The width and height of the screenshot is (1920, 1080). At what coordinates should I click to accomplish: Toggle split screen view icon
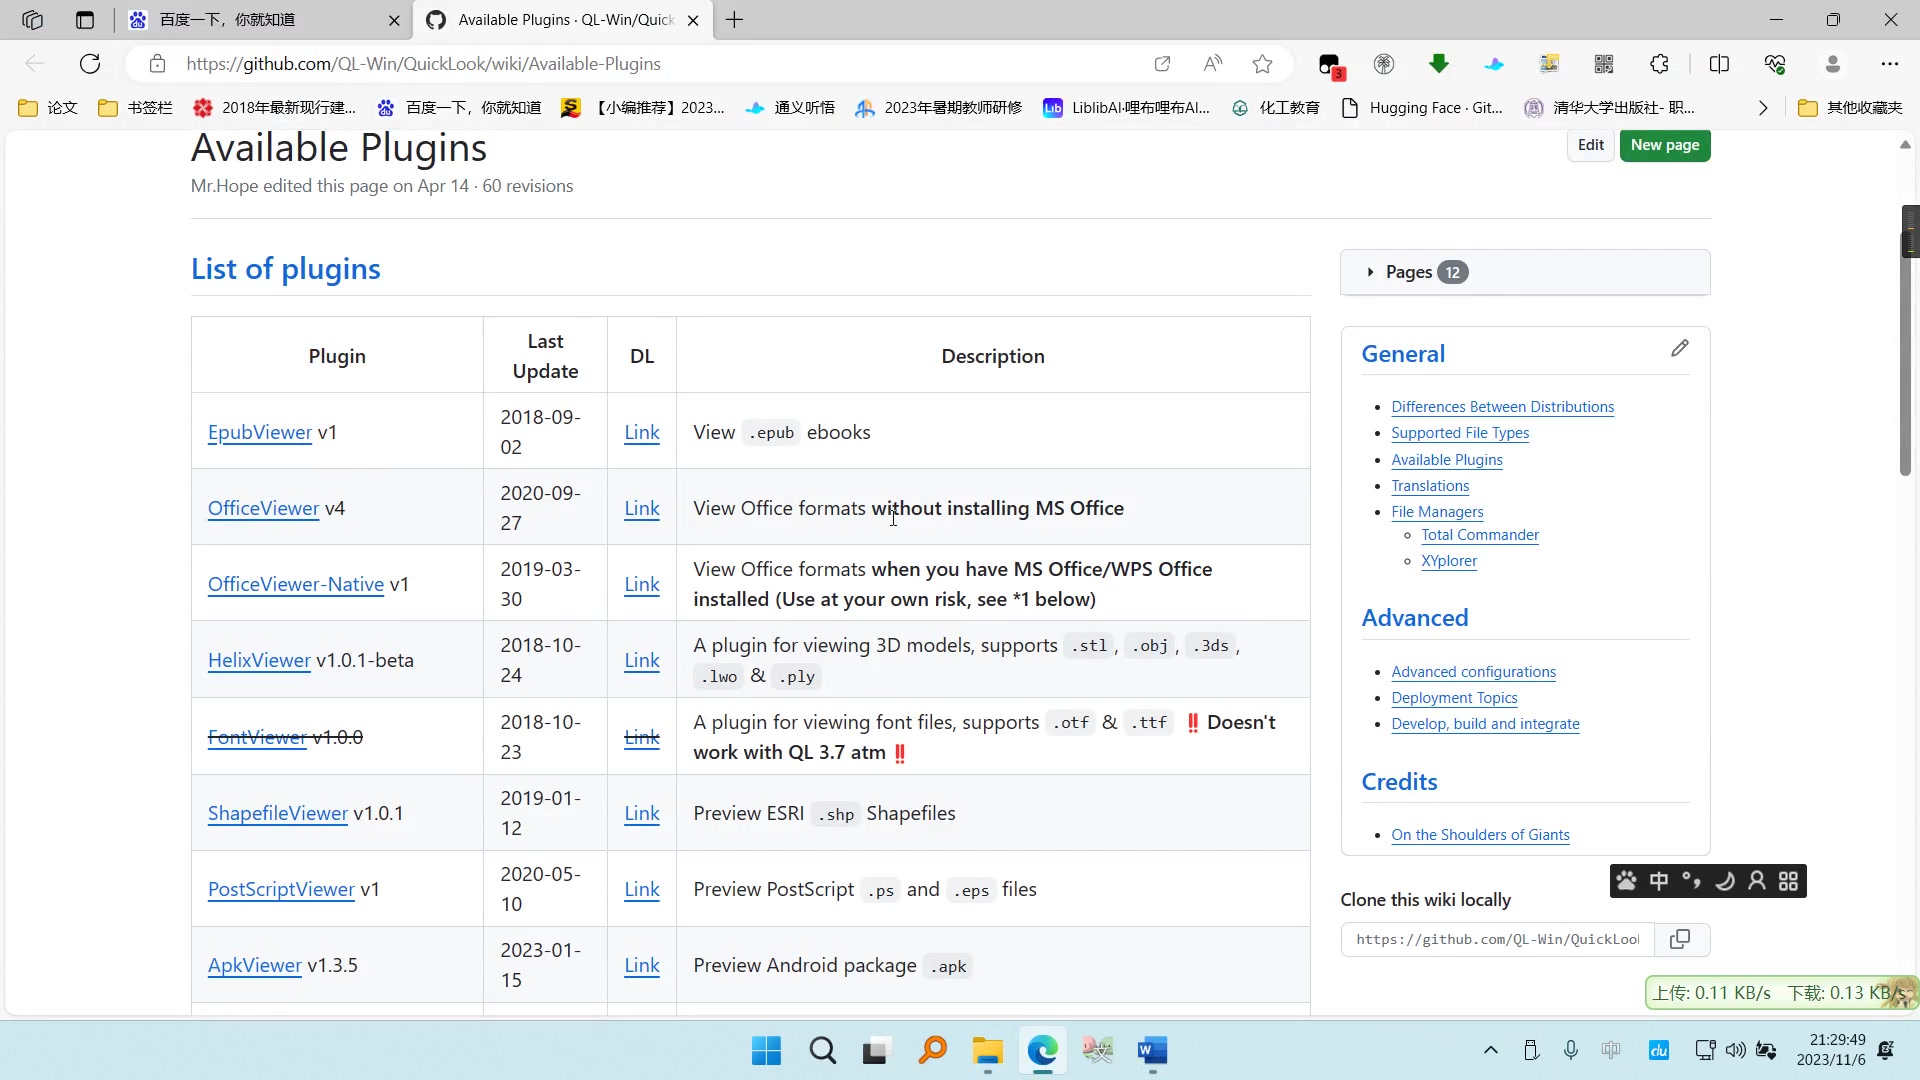1719,64
